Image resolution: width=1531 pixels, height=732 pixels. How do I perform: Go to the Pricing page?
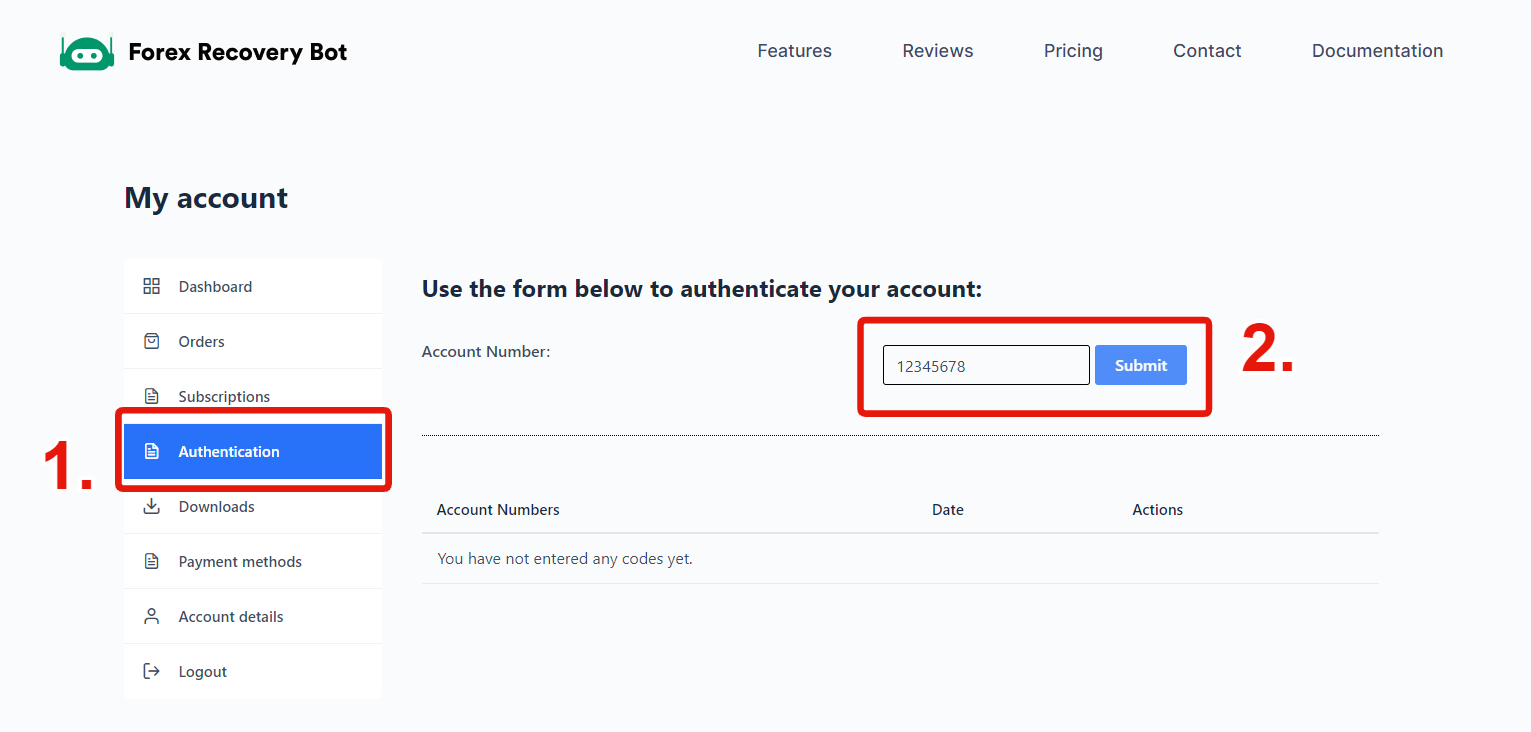1073,51
